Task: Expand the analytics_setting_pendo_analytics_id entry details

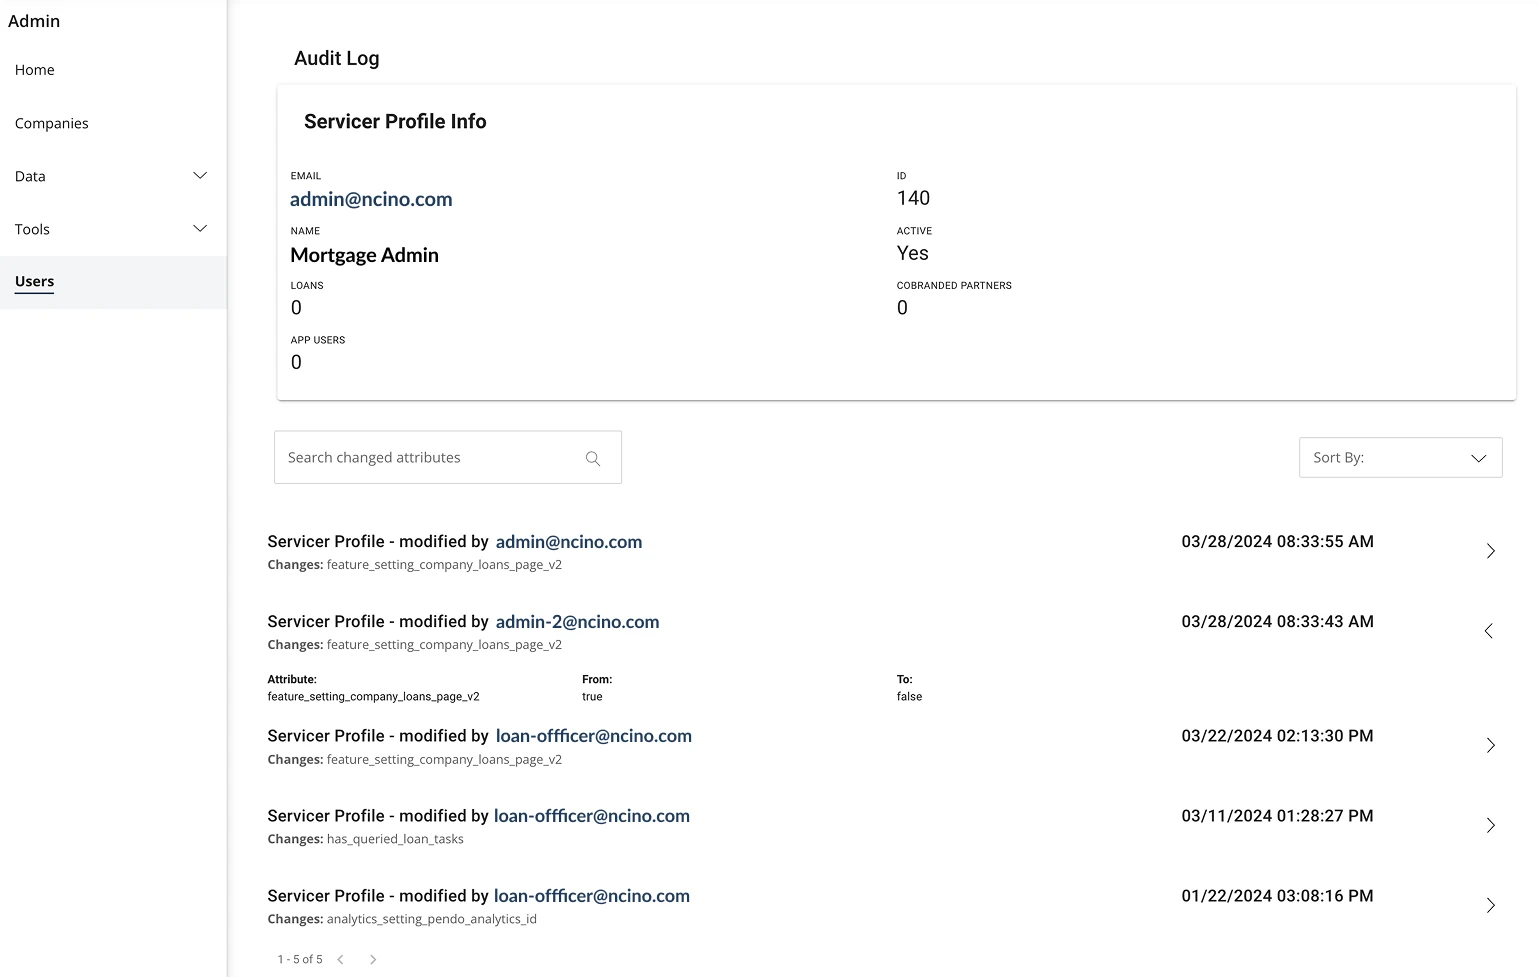Action: pyautogui.click(x=1489, y=905)
